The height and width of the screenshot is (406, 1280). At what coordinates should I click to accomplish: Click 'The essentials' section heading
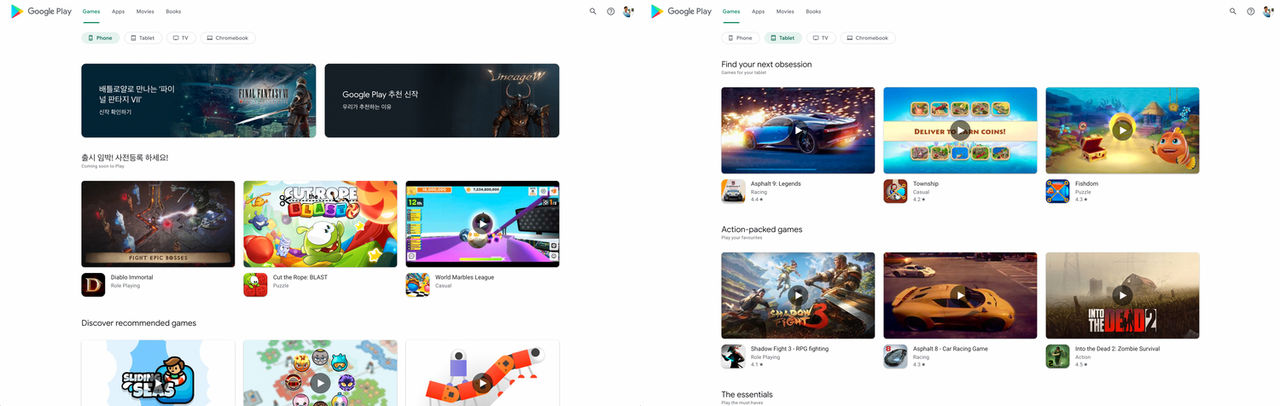coord(747,394)
